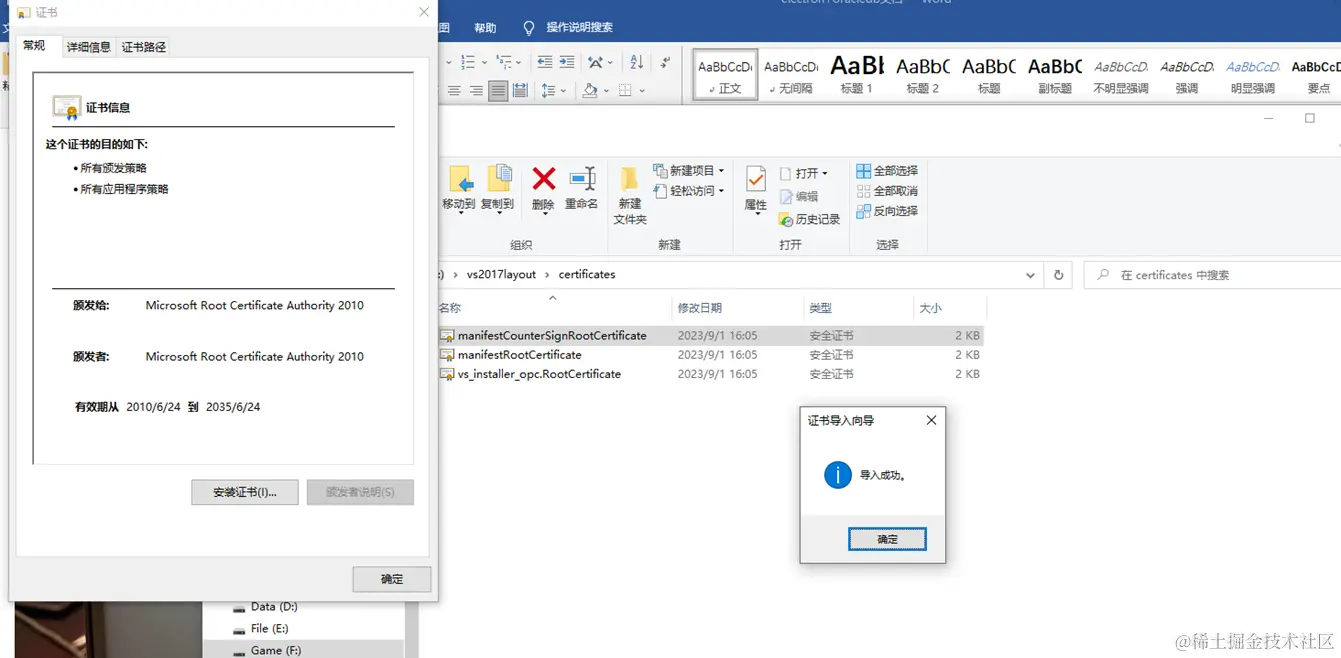Toggle show paragraph marks icon in Word
1341x658 pixels.
pos(666,62)
